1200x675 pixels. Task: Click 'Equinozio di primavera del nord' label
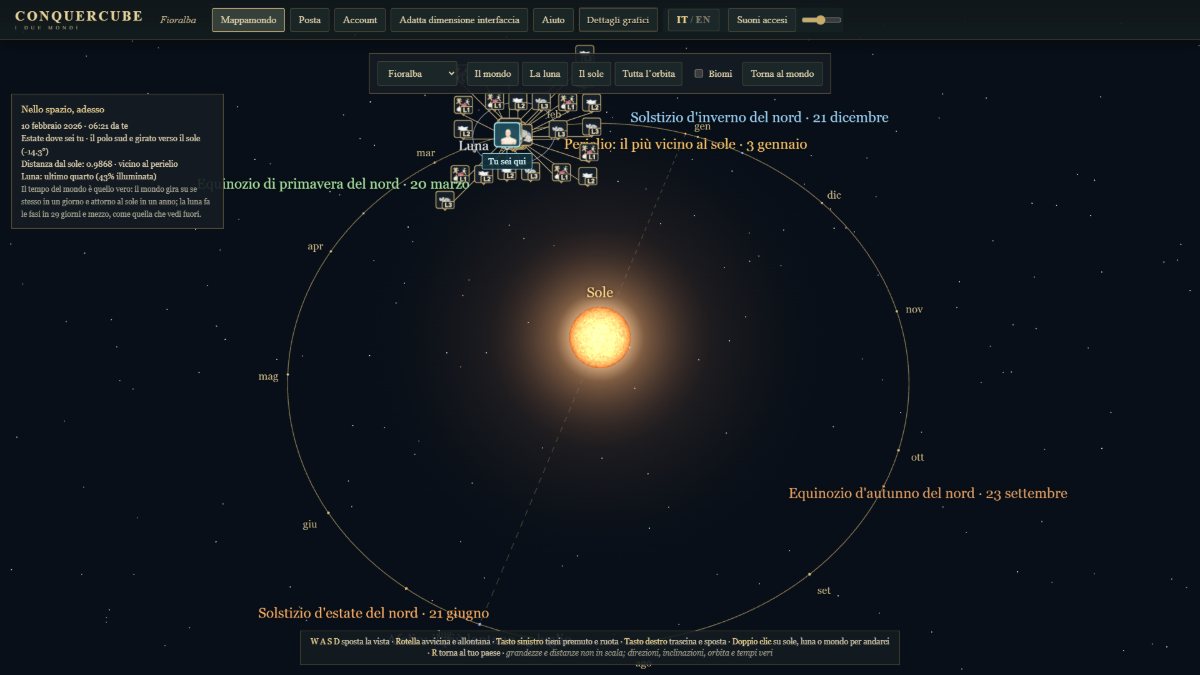pos(333,184)
